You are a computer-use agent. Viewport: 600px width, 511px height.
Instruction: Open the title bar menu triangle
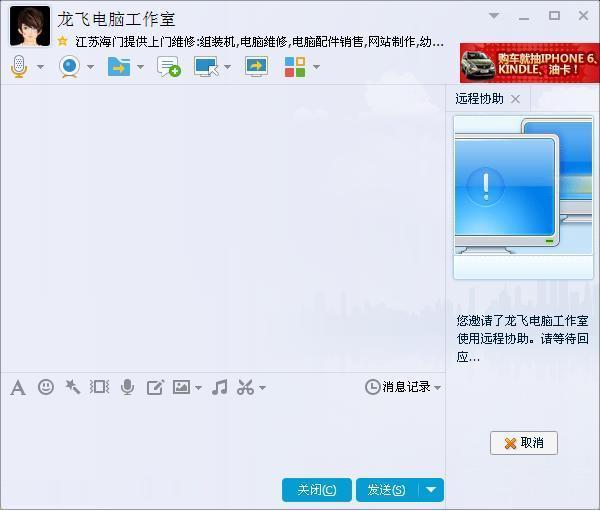(x=494, y=16)
